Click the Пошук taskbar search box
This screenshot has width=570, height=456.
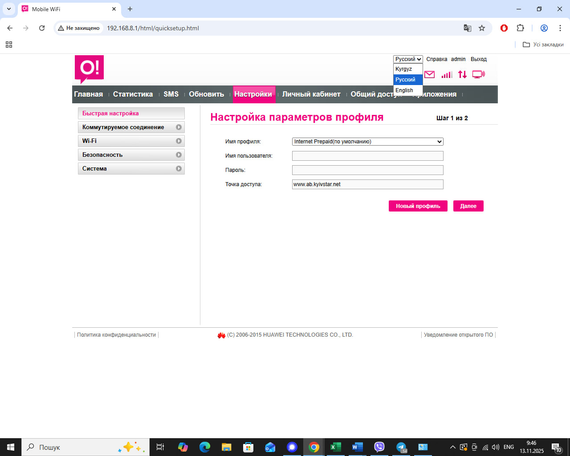(86, 447)
